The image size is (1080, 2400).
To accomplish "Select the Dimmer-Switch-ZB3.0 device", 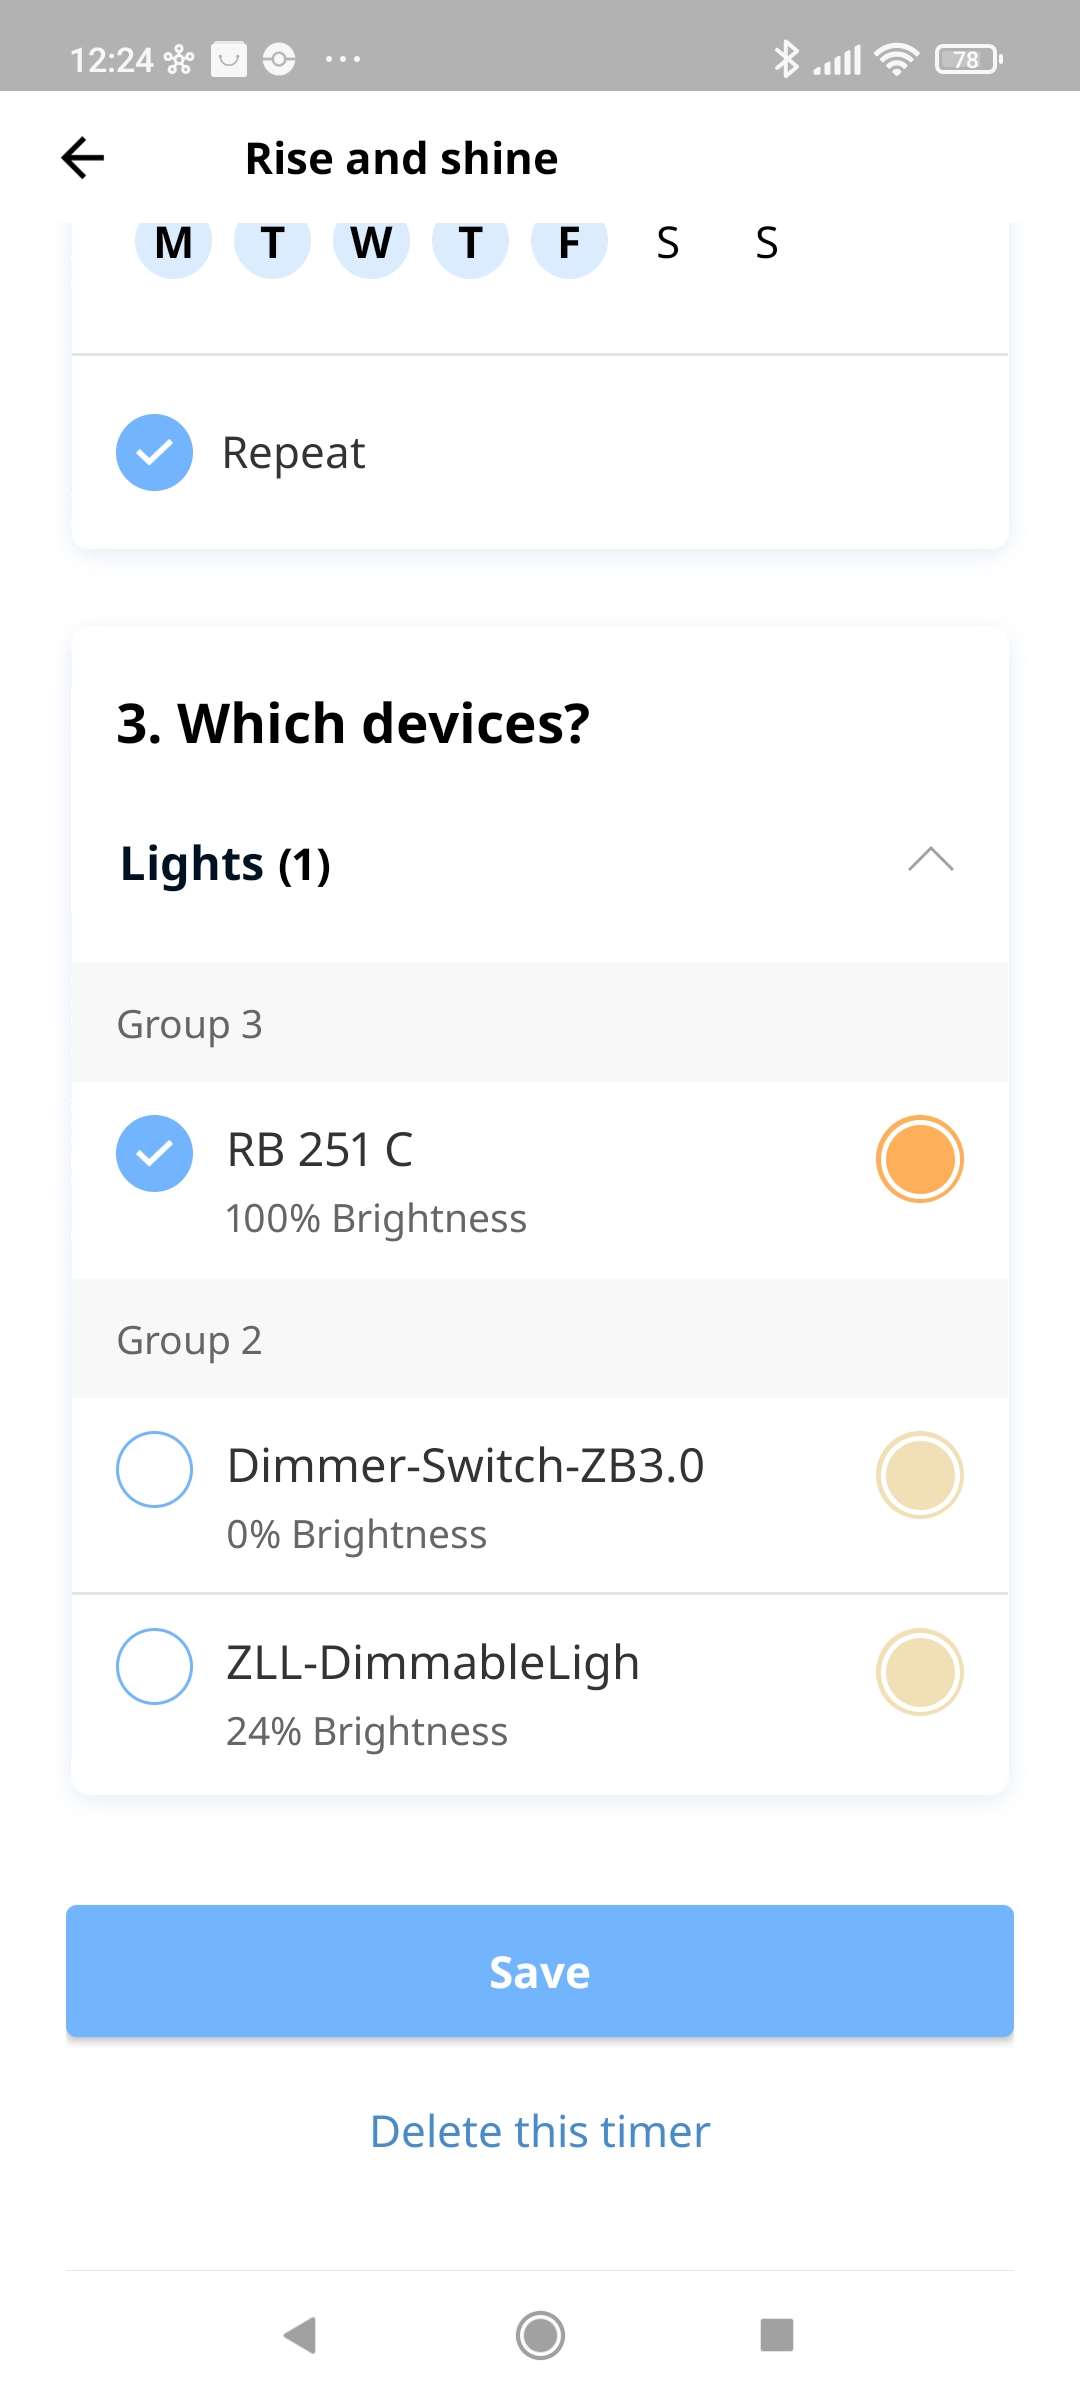I will (x=154, y=1469).
